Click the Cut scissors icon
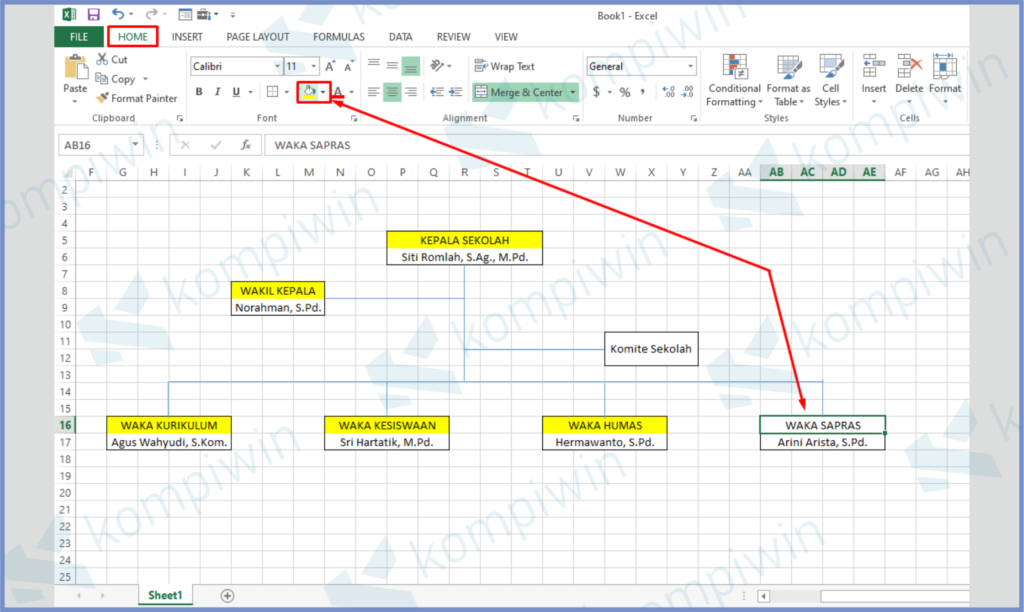 click(103, 60)
